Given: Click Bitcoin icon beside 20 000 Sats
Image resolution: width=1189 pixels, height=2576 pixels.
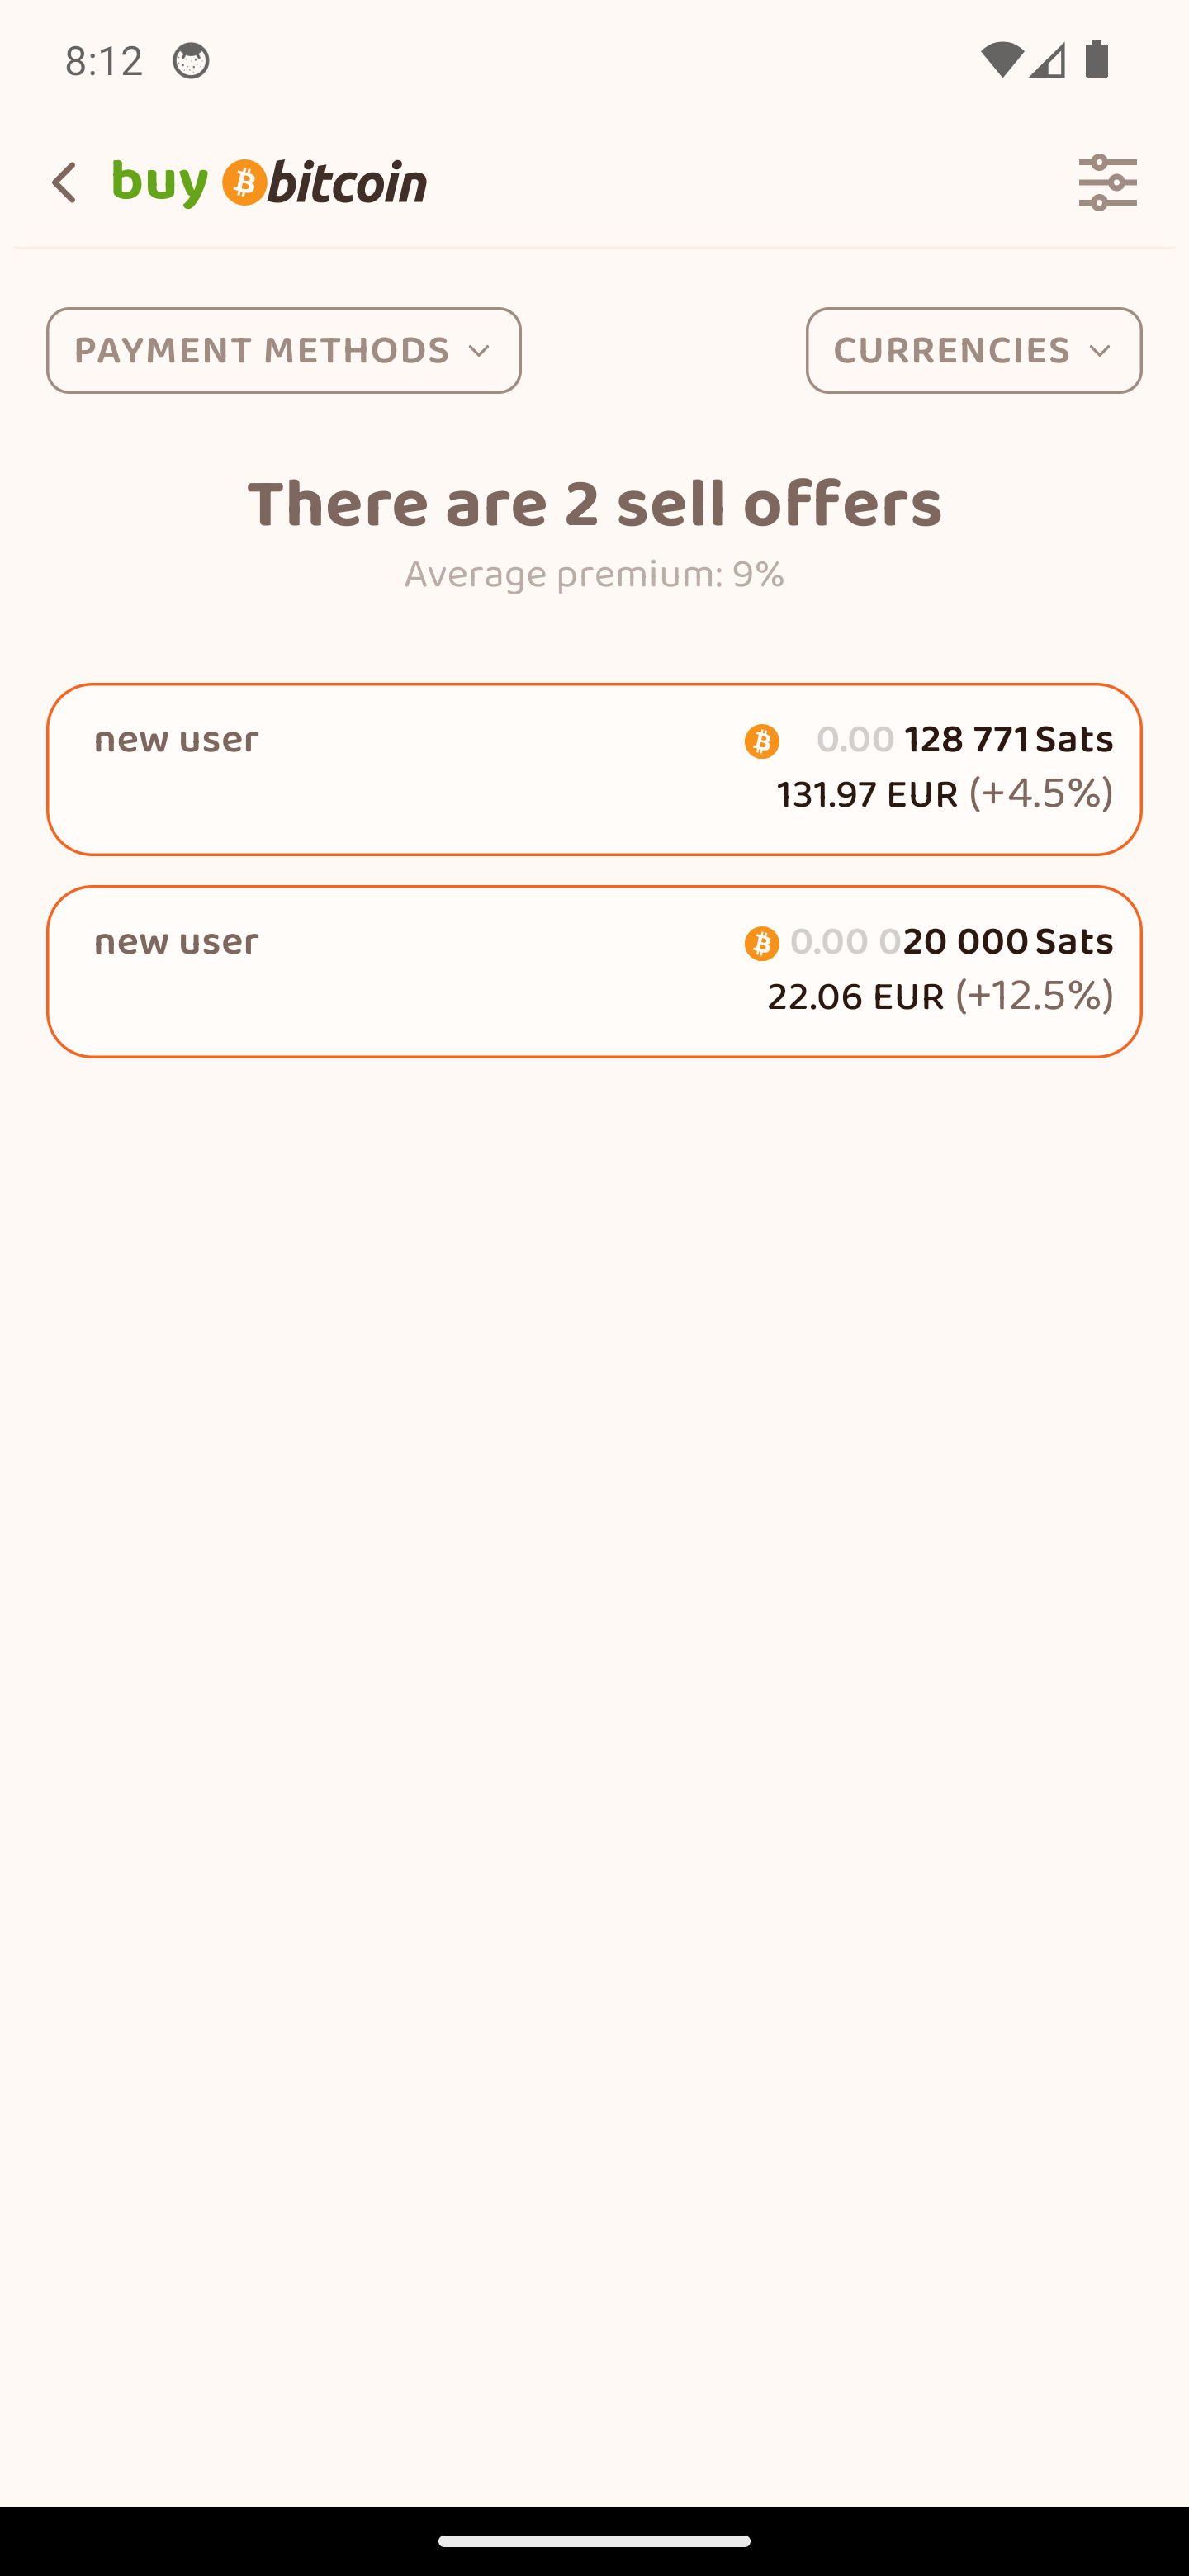Looking at the screenshot, I should 761,944.
